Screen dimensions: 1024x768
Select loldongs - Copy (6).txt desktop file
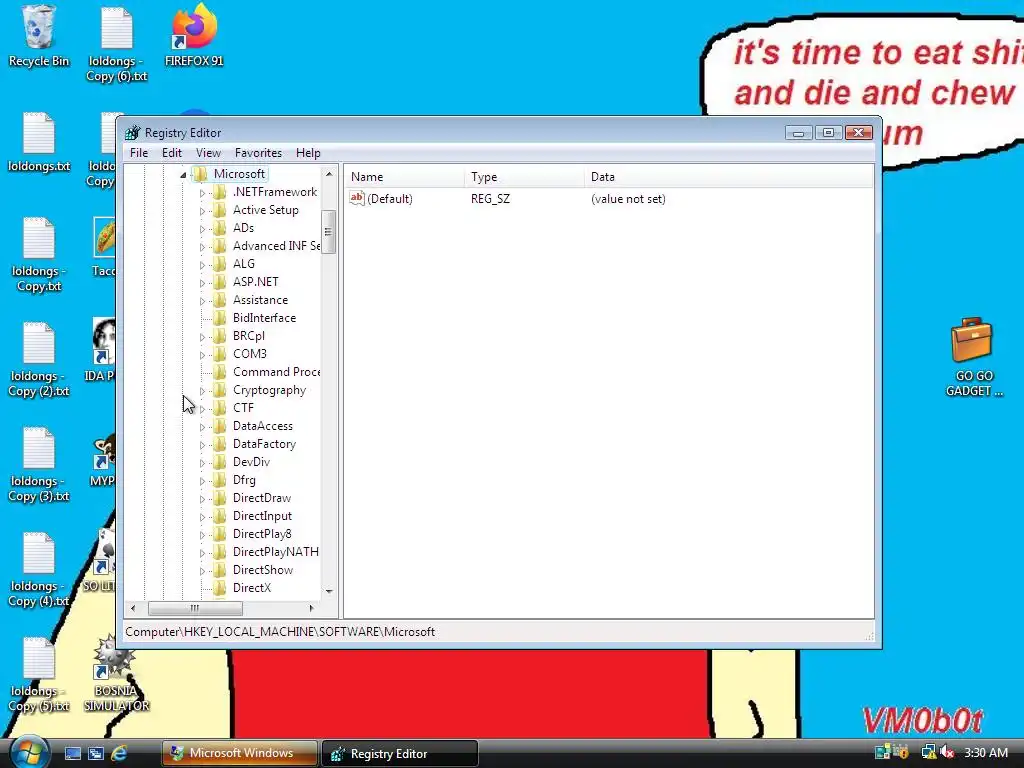117,44
